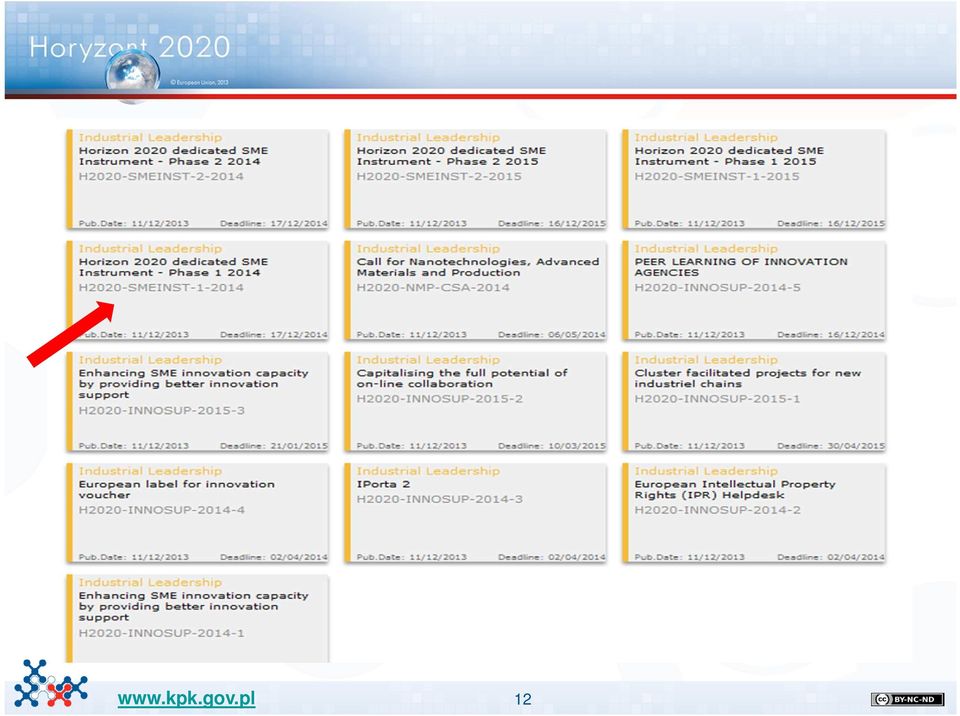Screen dimensions: 960x716
Task: Click 'Deadline: 16/12/2014' on Peer Learning card
Action: pos(831,335)
